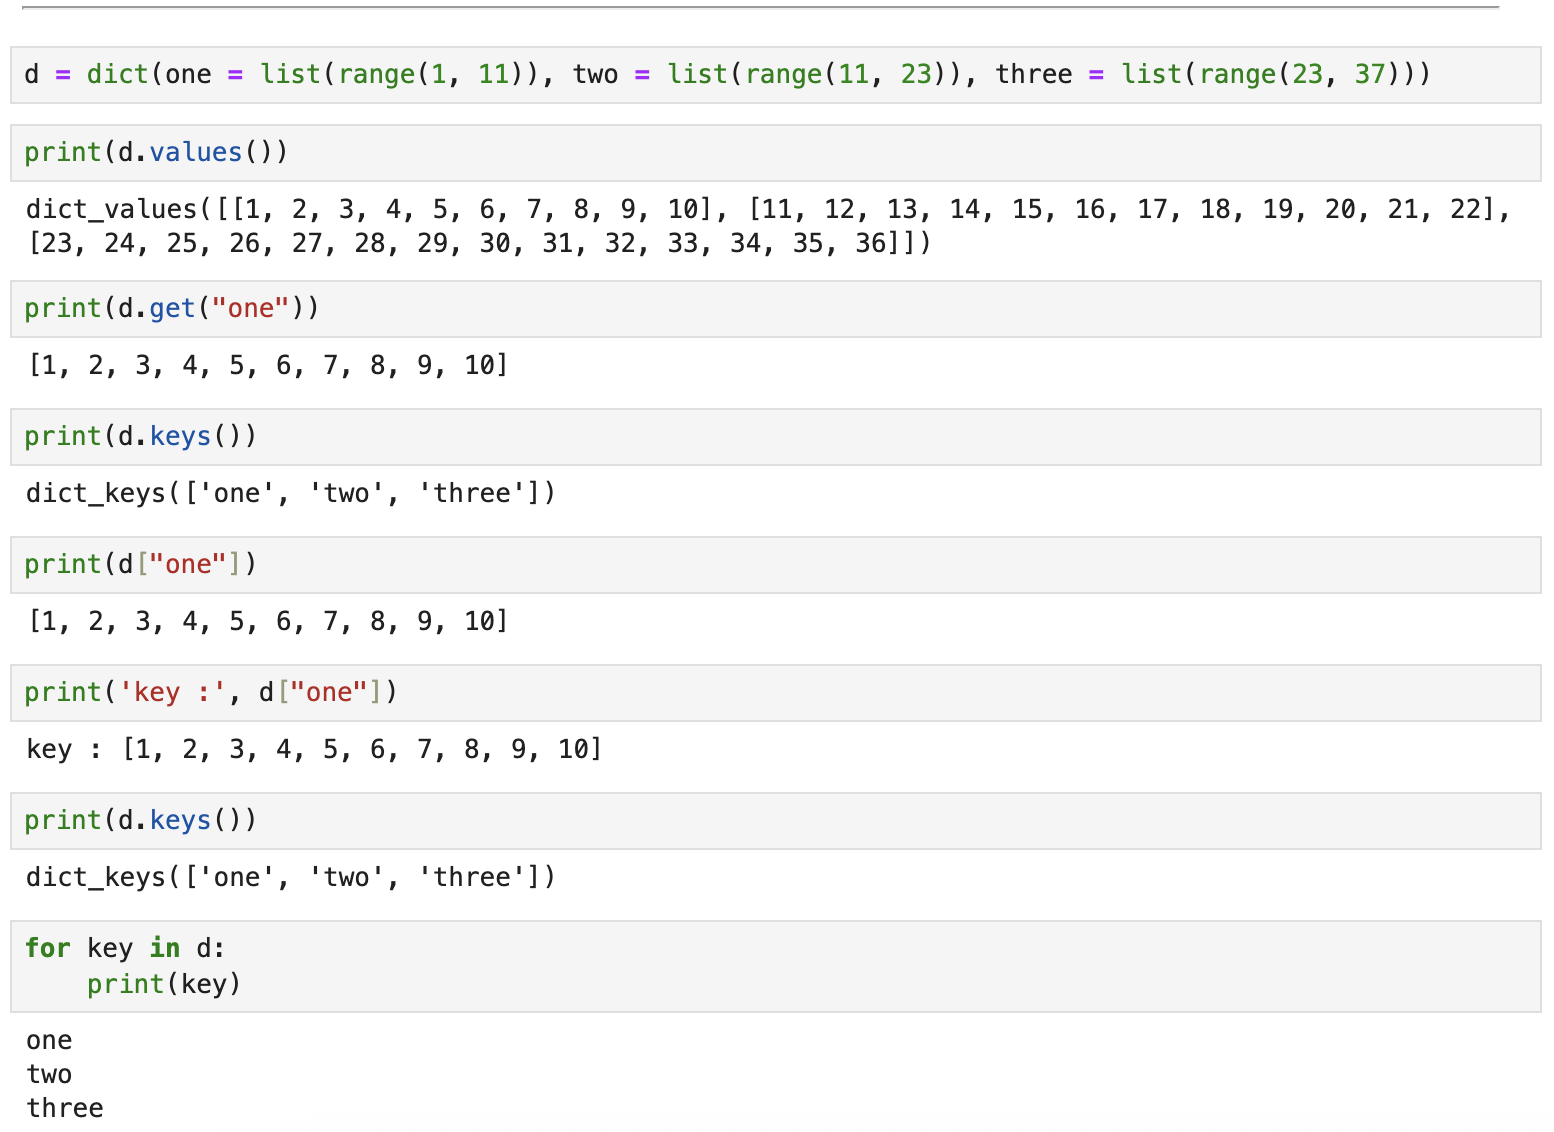Select the second print(d.keys()) cell
The height and width of the screenshot is (1132, 1554).
[776, 821]
